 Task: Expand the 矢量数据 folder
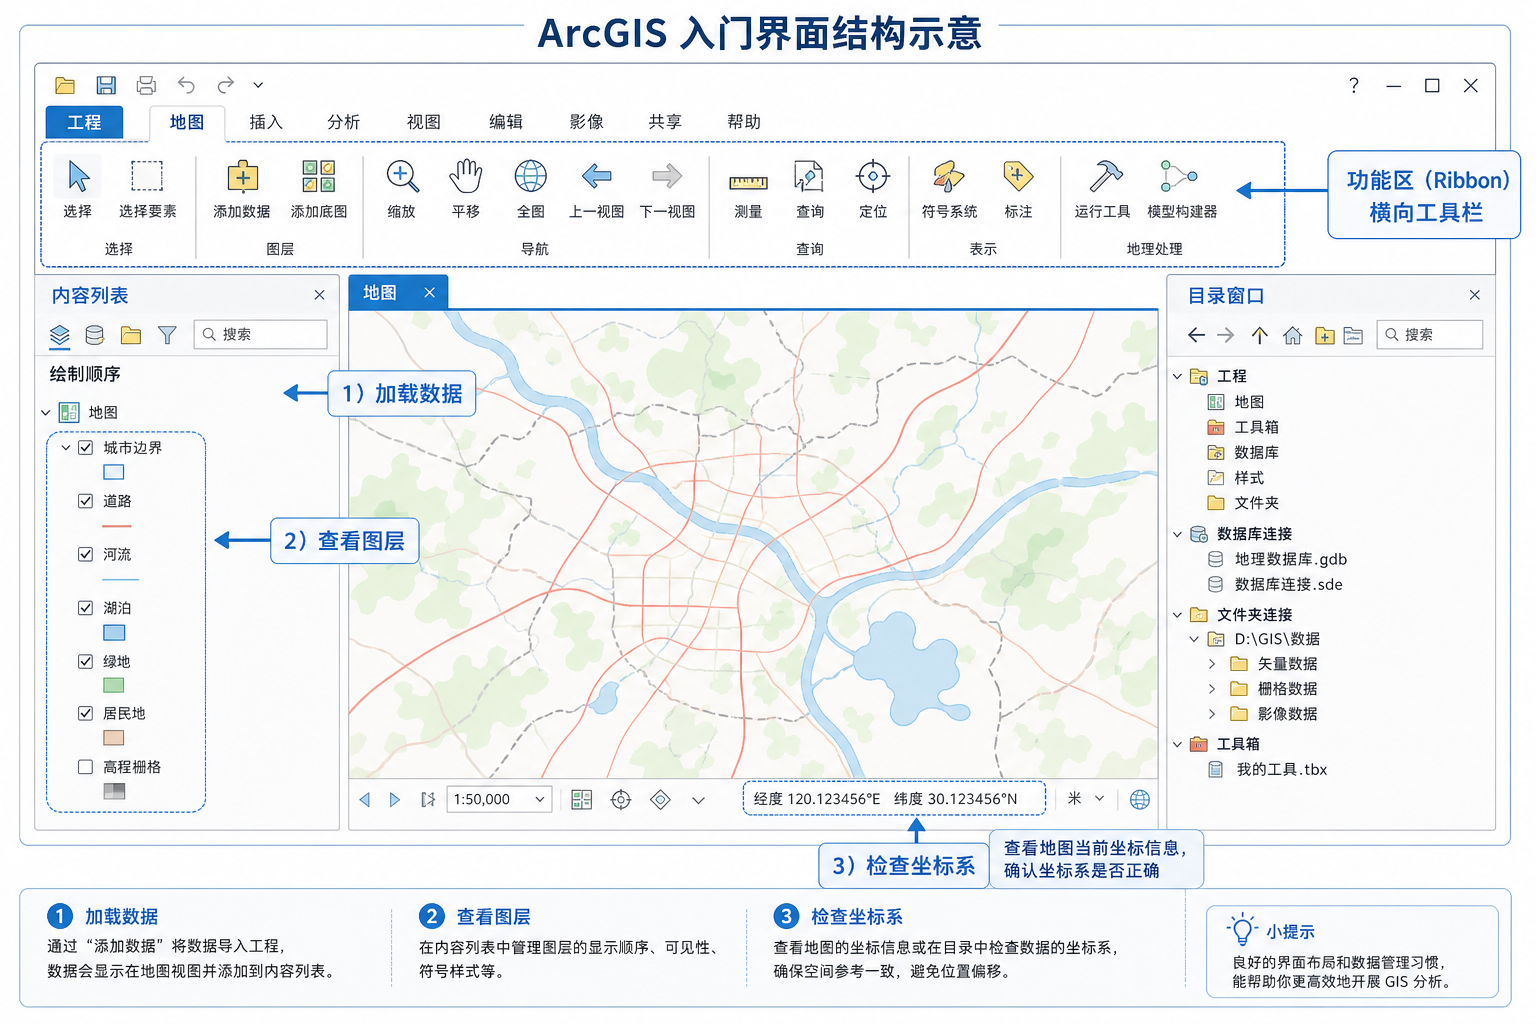1212,664
